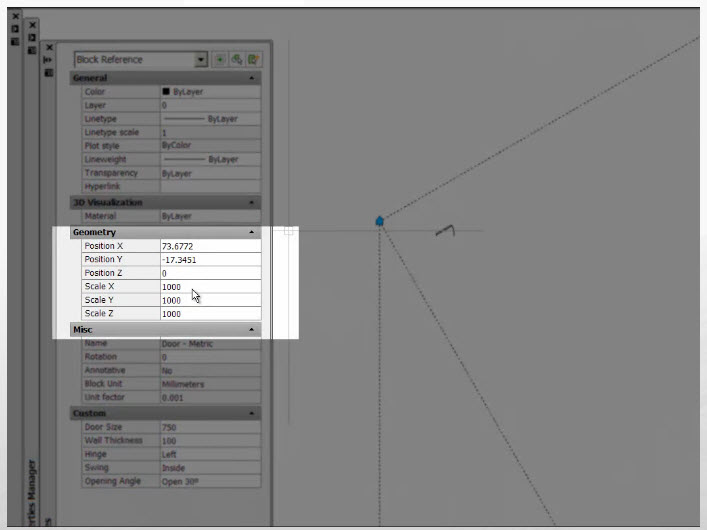Click the Quick Select icon

[x=253, y=60]
